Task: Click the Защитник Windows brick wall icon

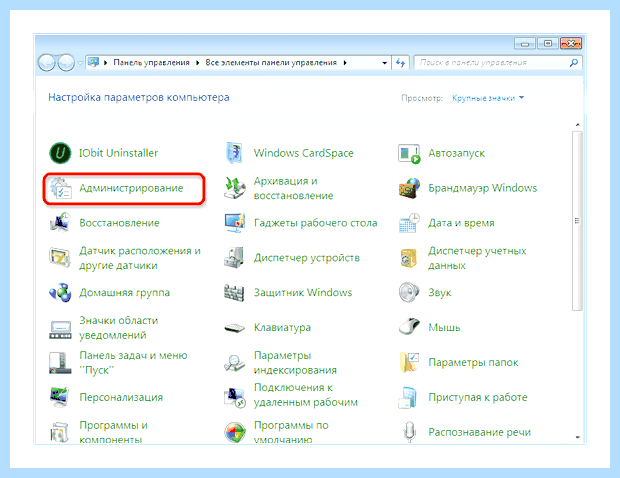Action: coord(235,293)
